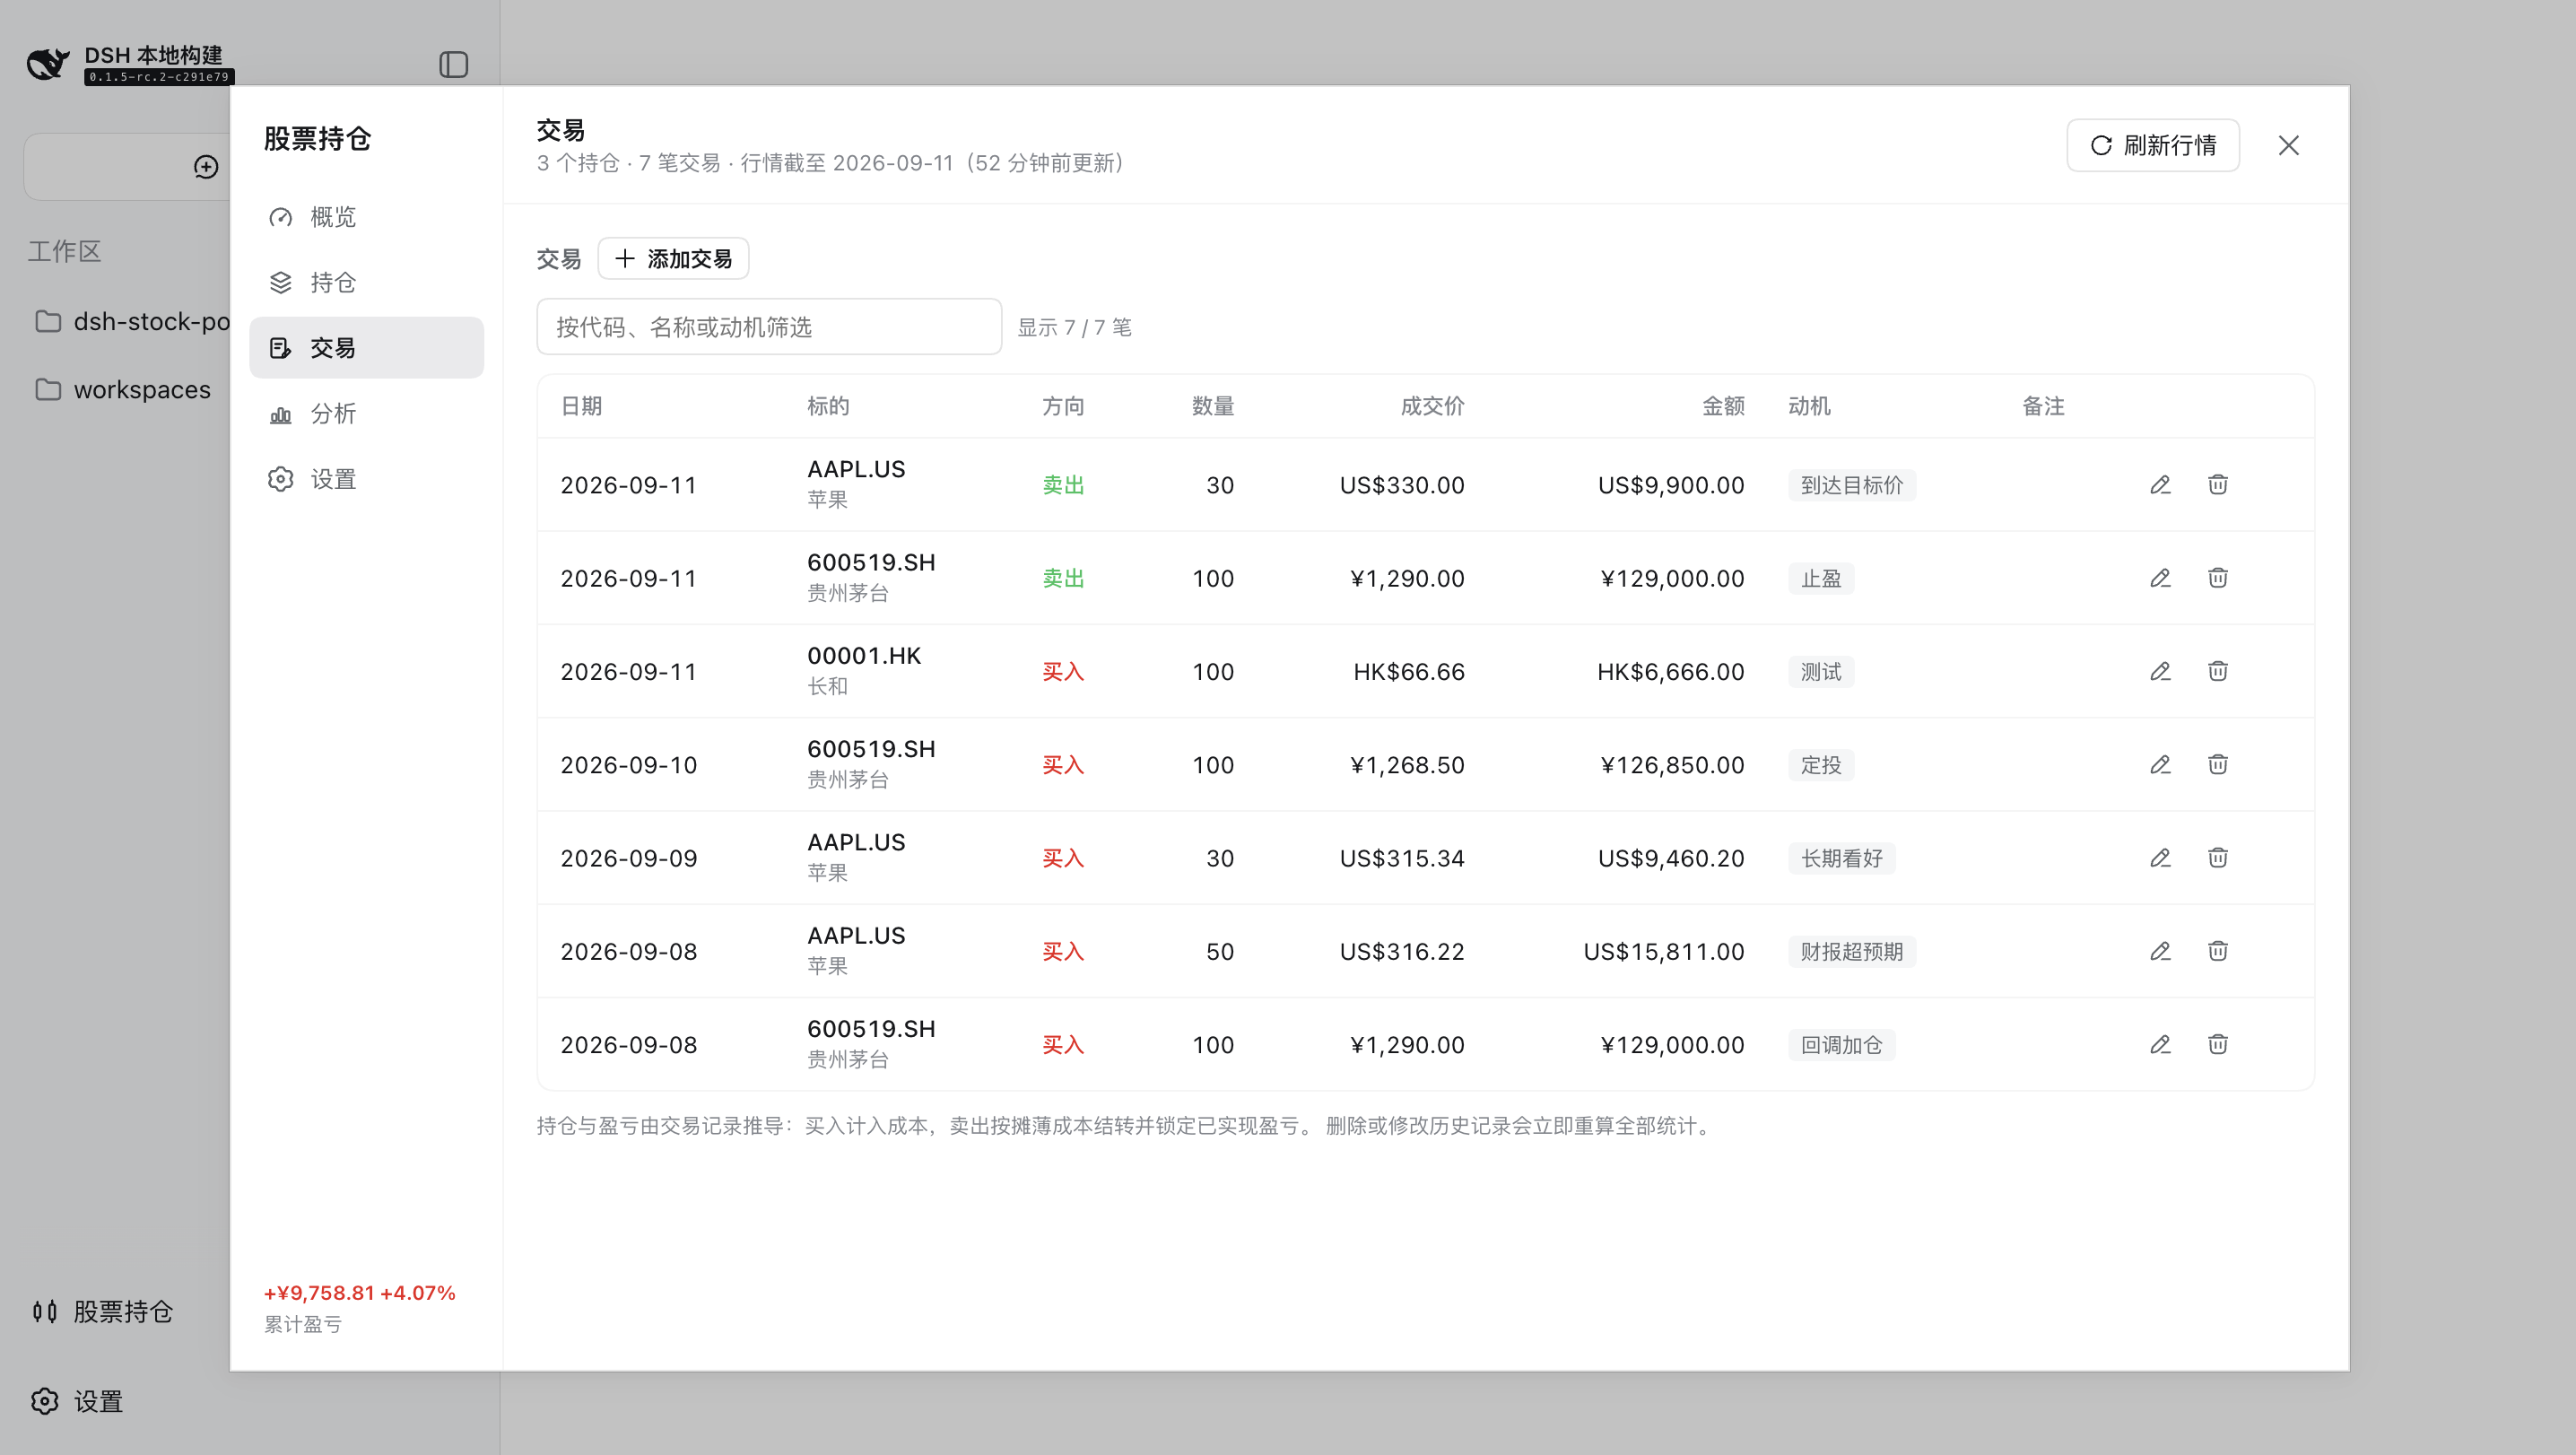Select the 交易 transactions section
This screenshot has width=2576, height=1455.
[366, 348]
